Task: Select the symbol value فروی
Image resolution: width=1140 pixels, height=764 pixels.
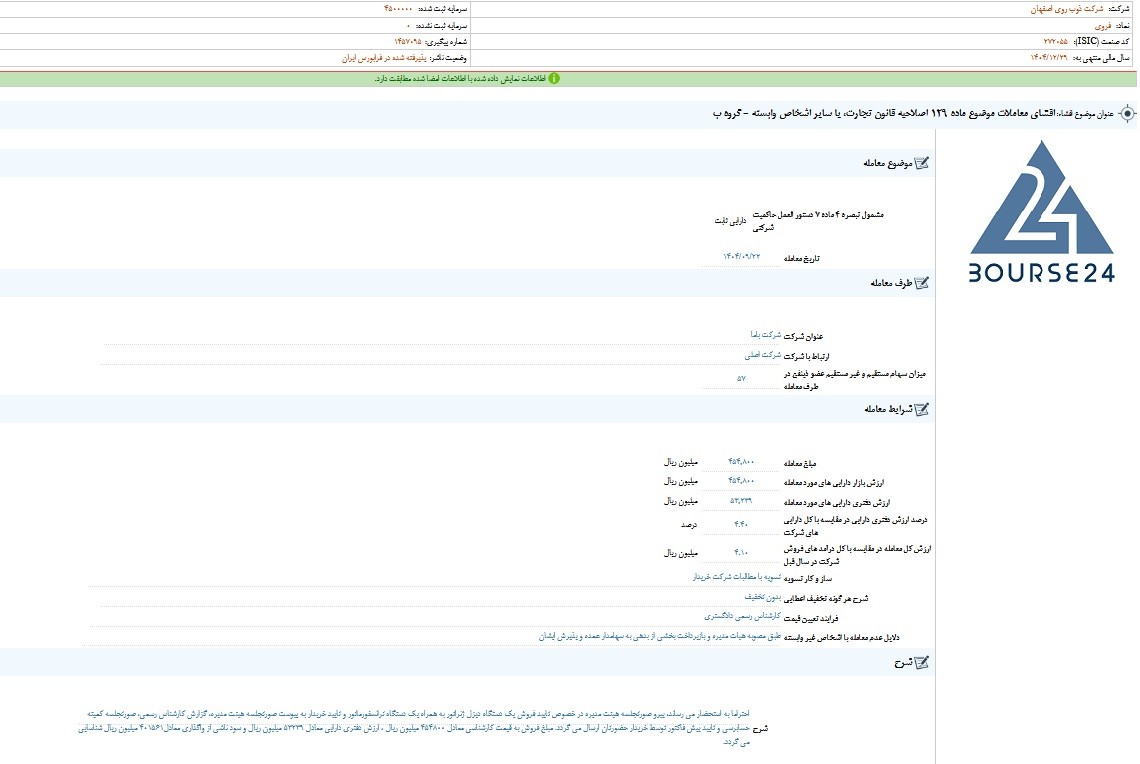Action: click(1103, 25)
